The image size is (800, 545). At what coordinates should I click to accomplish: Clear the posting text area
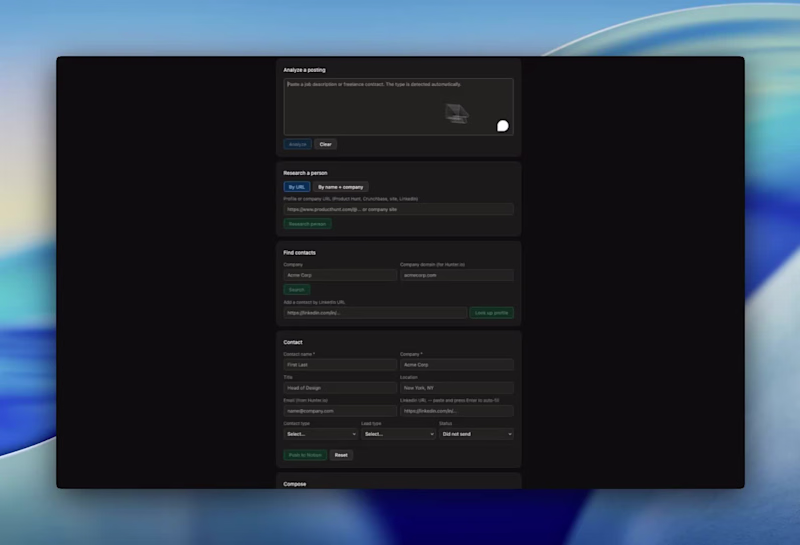coord(326,144)
